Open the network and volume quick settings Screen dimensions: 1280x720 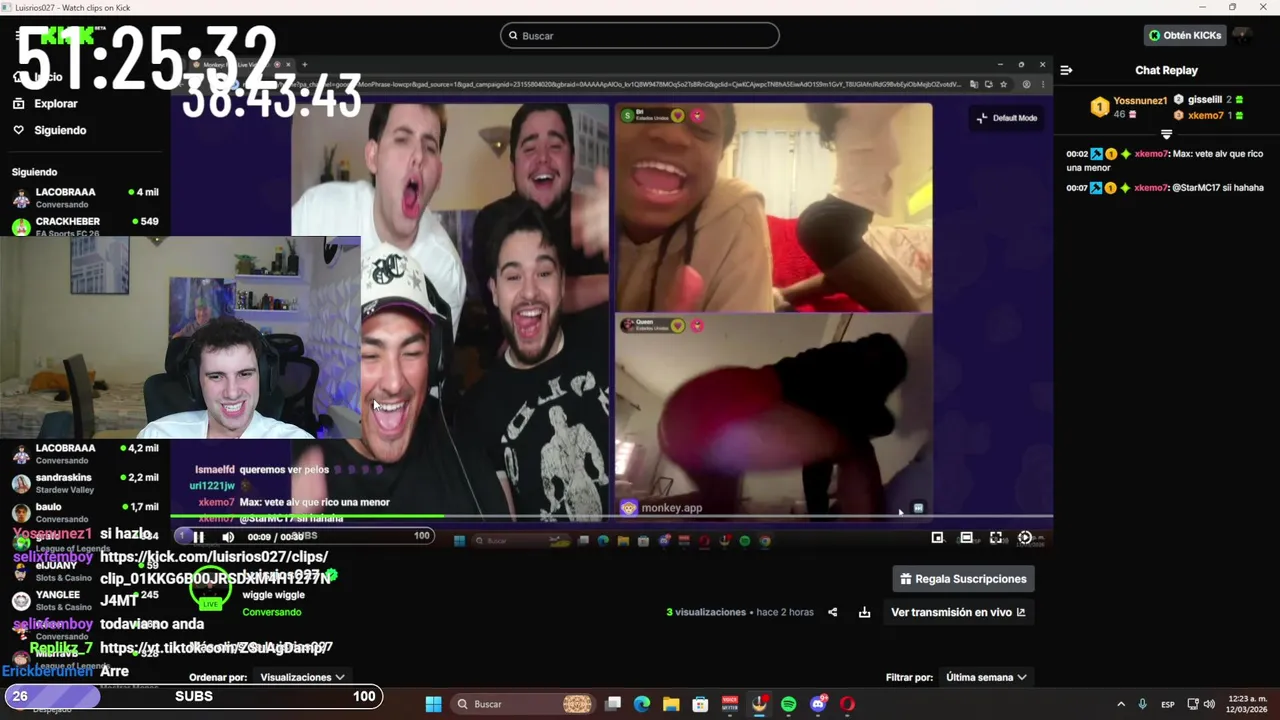click(x=1202, y=704)
